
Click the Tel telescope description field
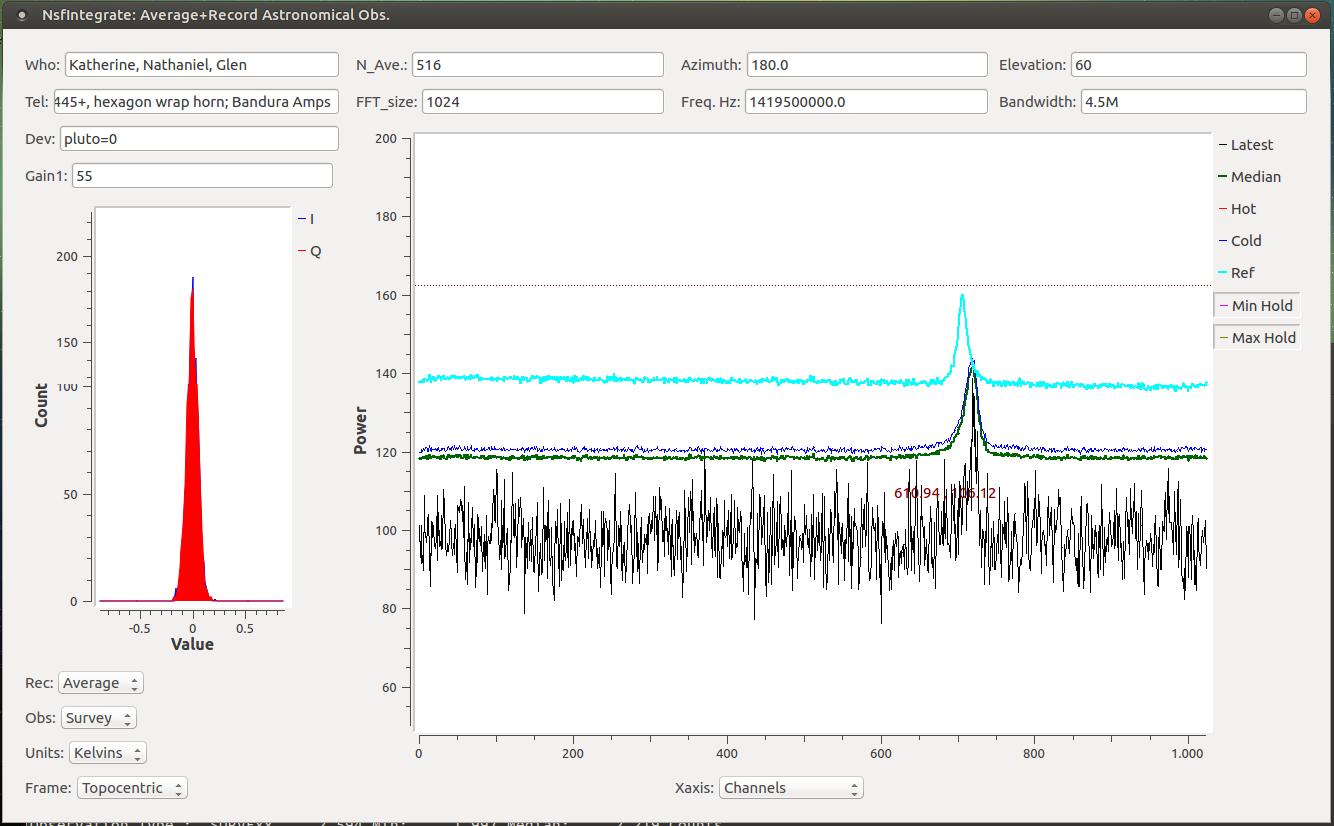coord(196,102)
